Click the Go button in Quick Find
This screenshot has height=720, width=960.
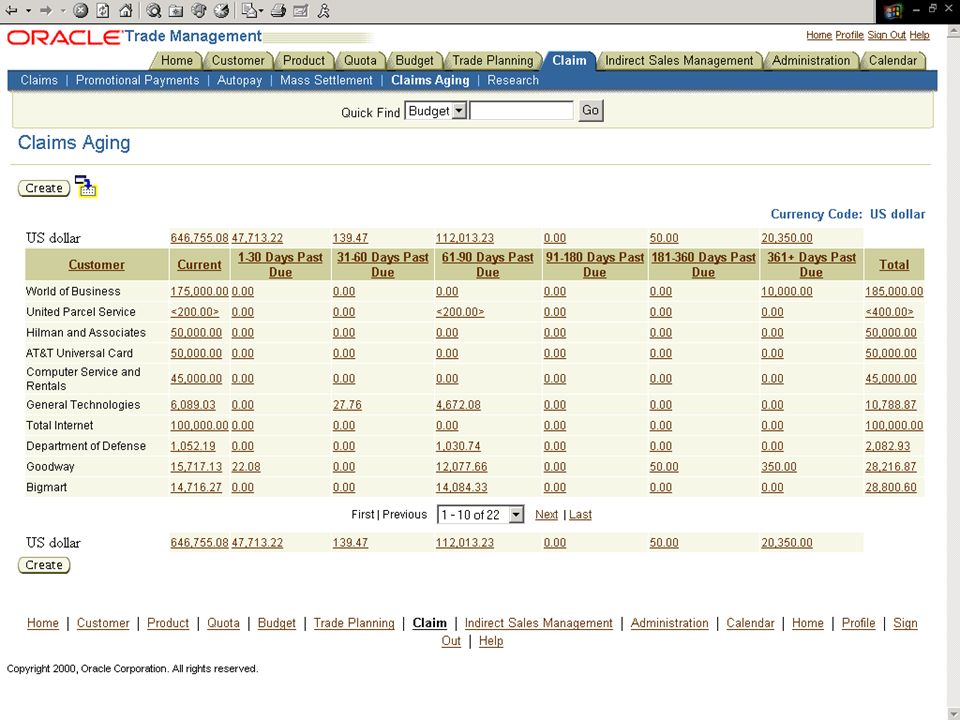591,110
